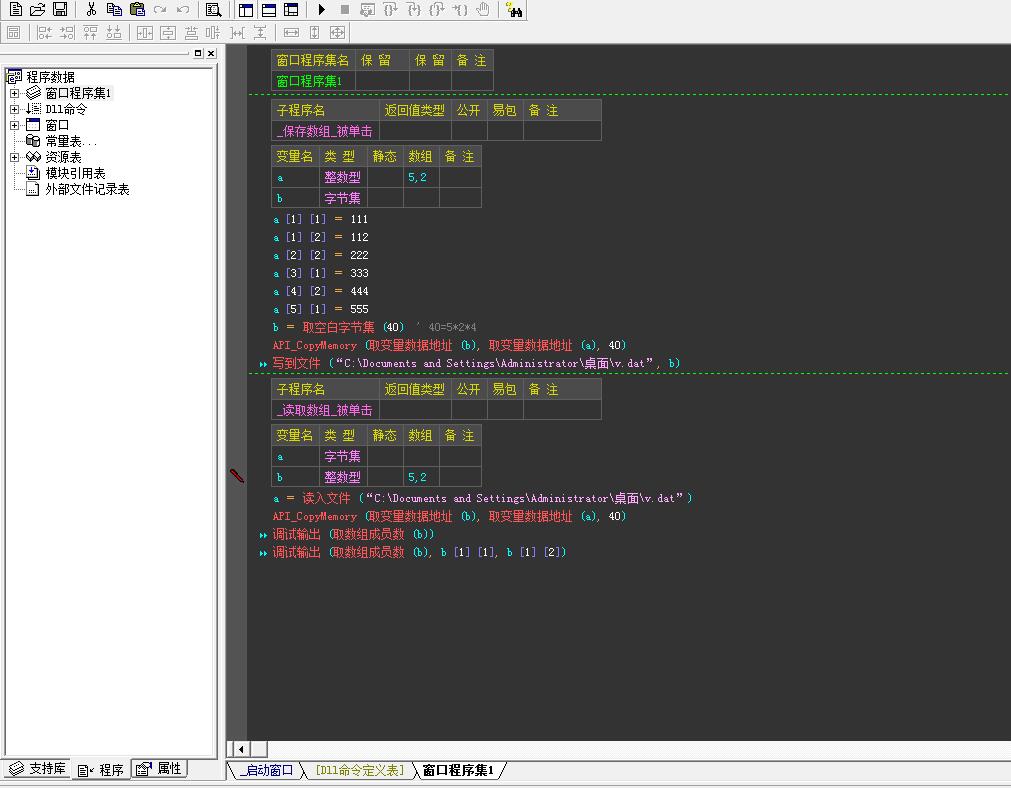Click the code line a [5] [1] = 555

tap(320, 310)
